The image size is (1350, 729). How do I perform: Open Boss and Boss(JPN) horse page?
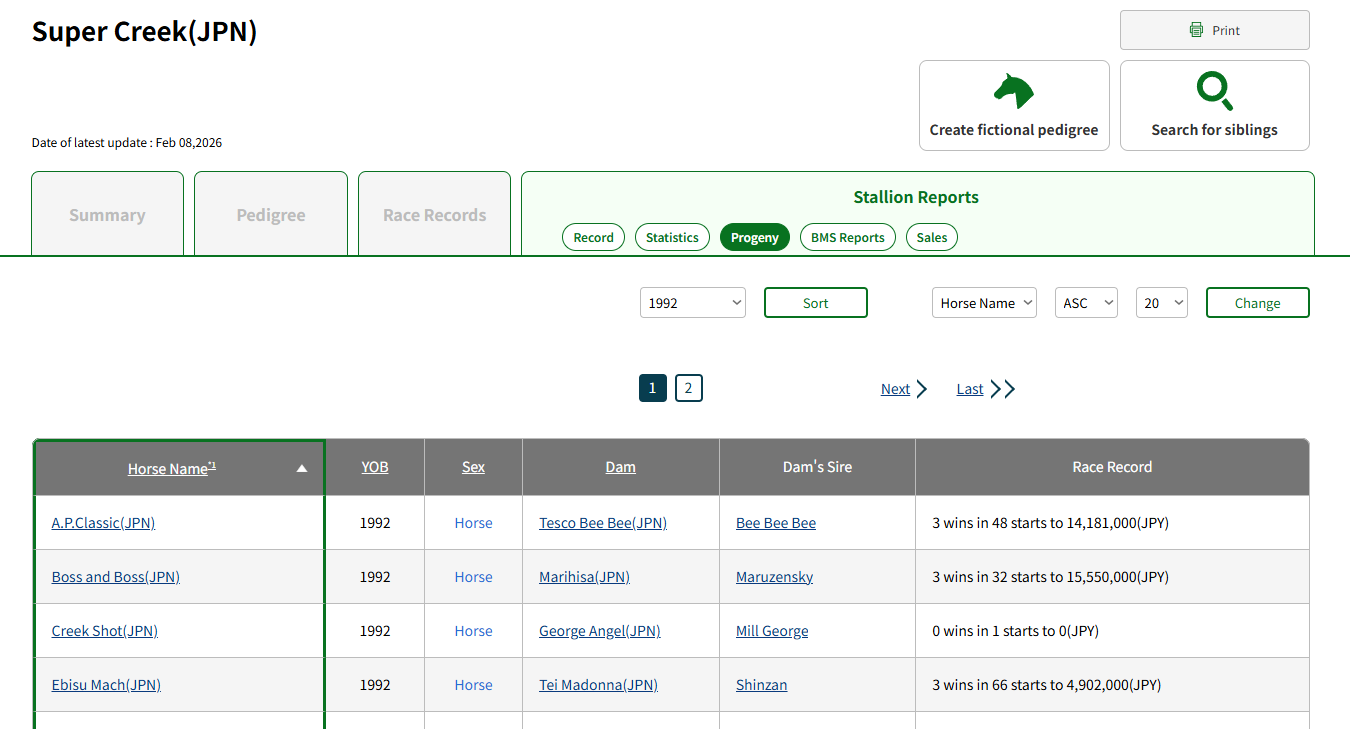116,577
